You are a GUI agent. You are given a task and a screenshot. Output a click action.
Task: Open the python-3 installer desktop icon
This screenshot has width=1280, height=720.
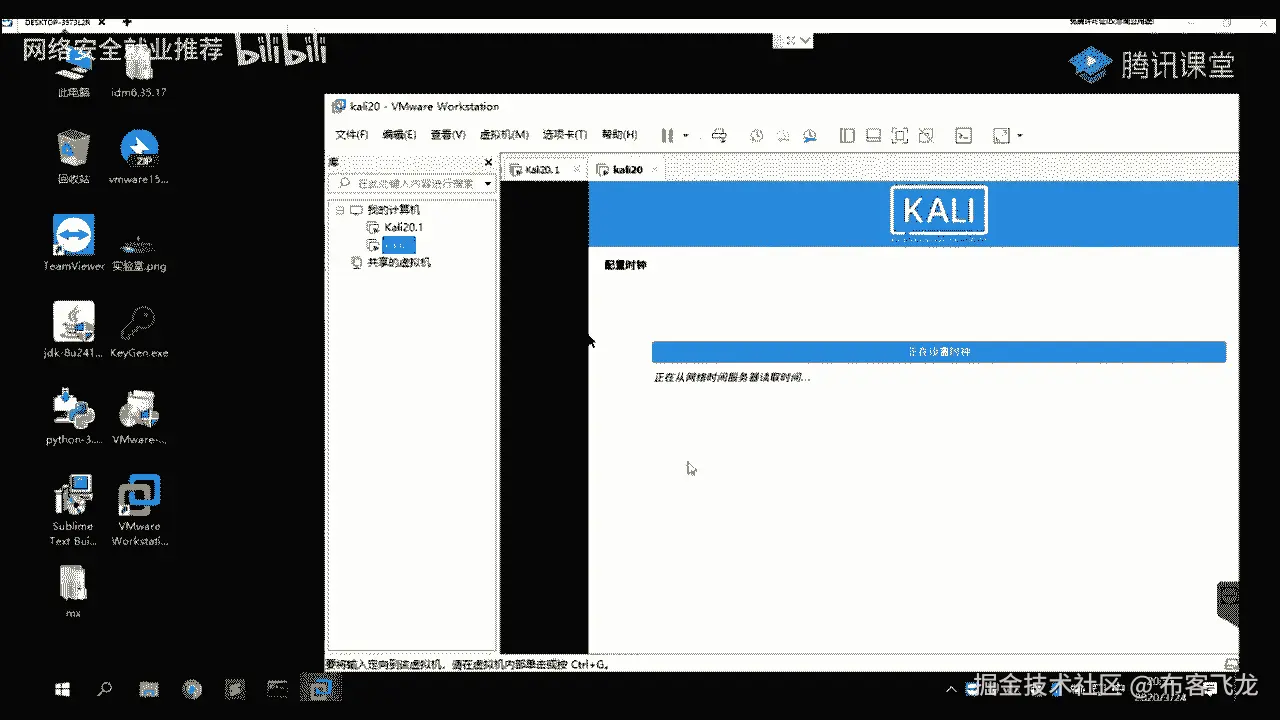[74, 416]
